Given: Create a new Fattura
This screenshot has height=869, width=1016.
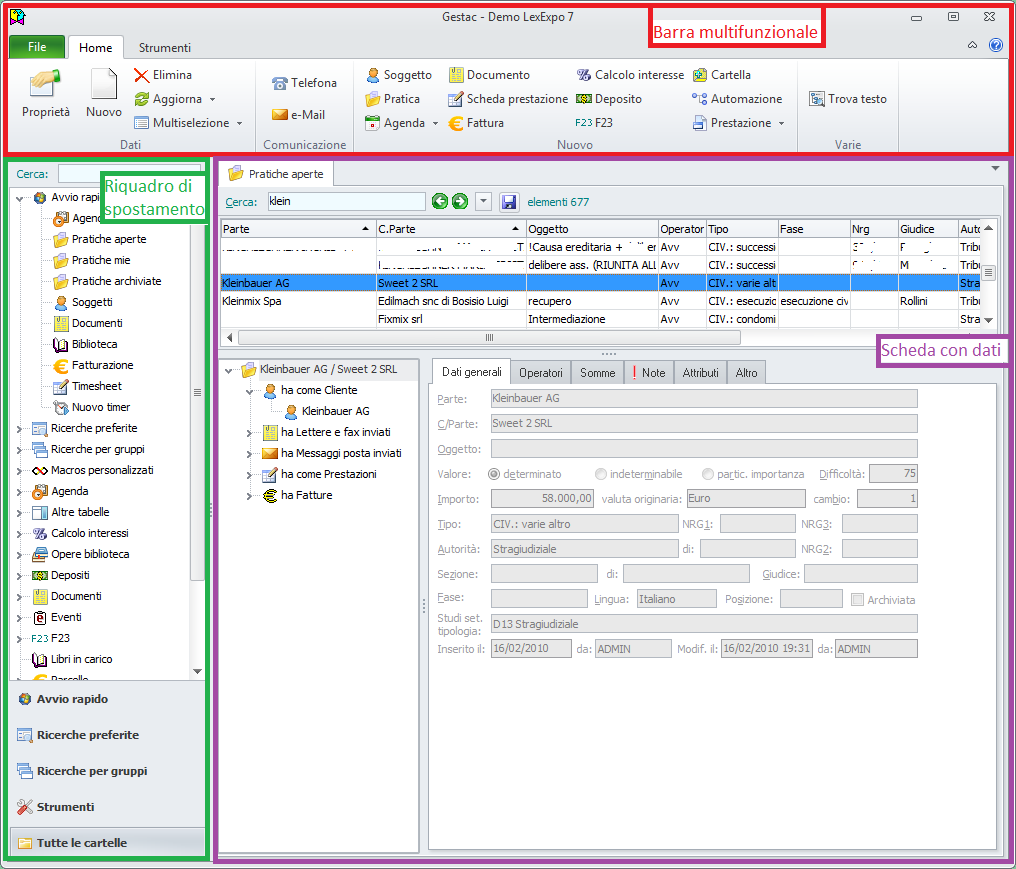Looking at the screenshot, I should (476, 123).
